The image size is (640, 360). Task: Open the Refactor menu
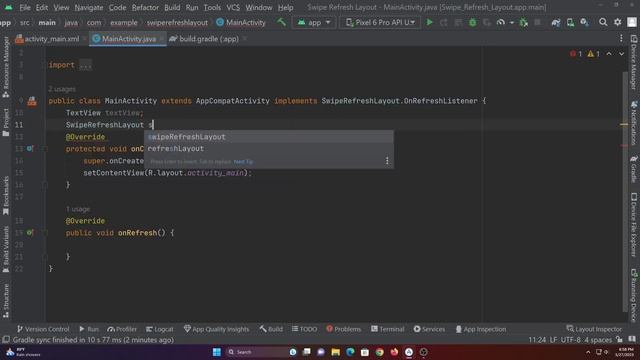[x=145, y=7]
